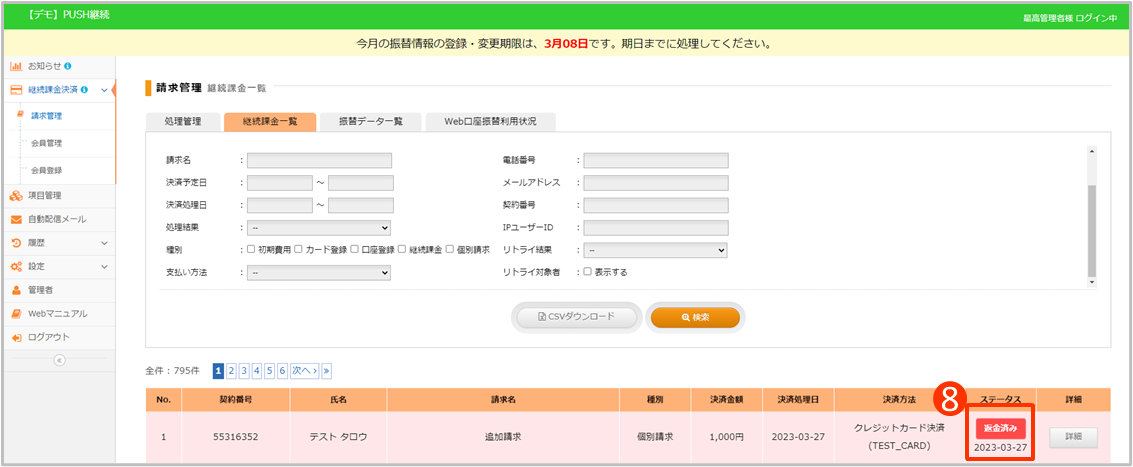Expand the リトライ結果 dropdown
This screenshot has width=1133, height=467.
point(655,250)
